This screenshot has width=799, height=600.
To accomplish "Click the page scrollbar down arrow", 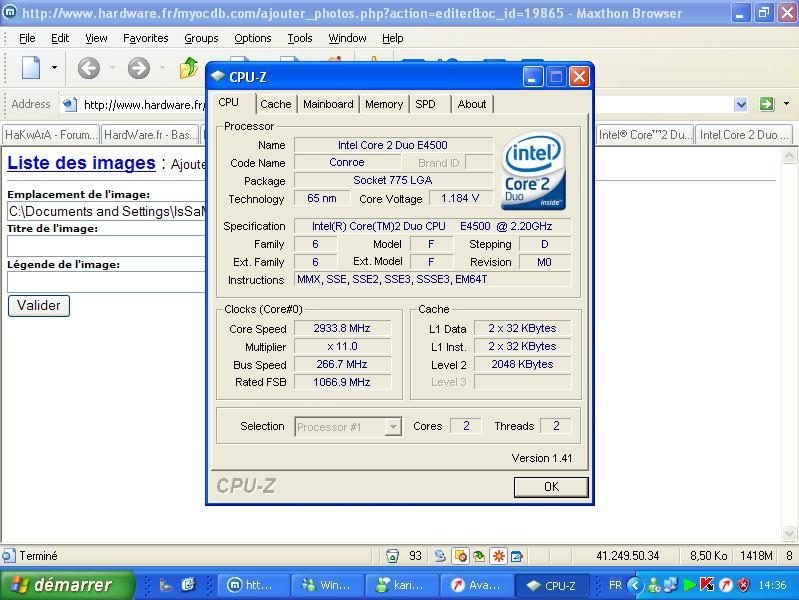I will [x=789, y=534].
